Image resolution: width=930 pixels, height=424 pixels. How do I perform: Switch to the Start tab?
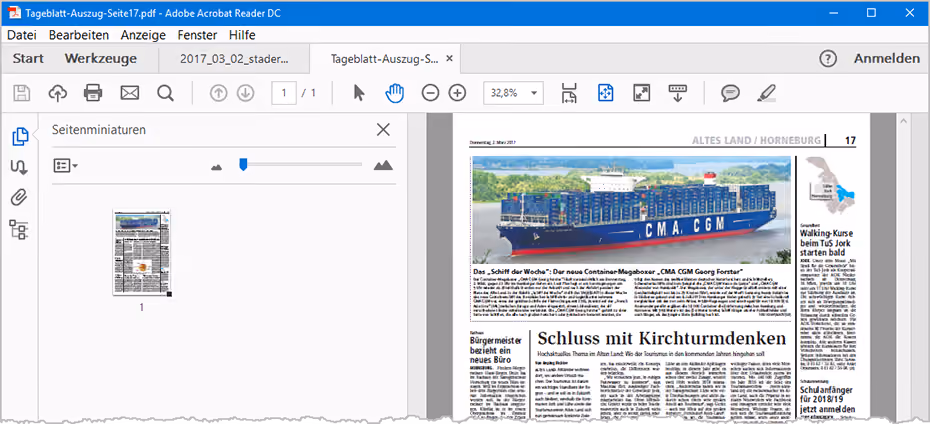(28, 59)
